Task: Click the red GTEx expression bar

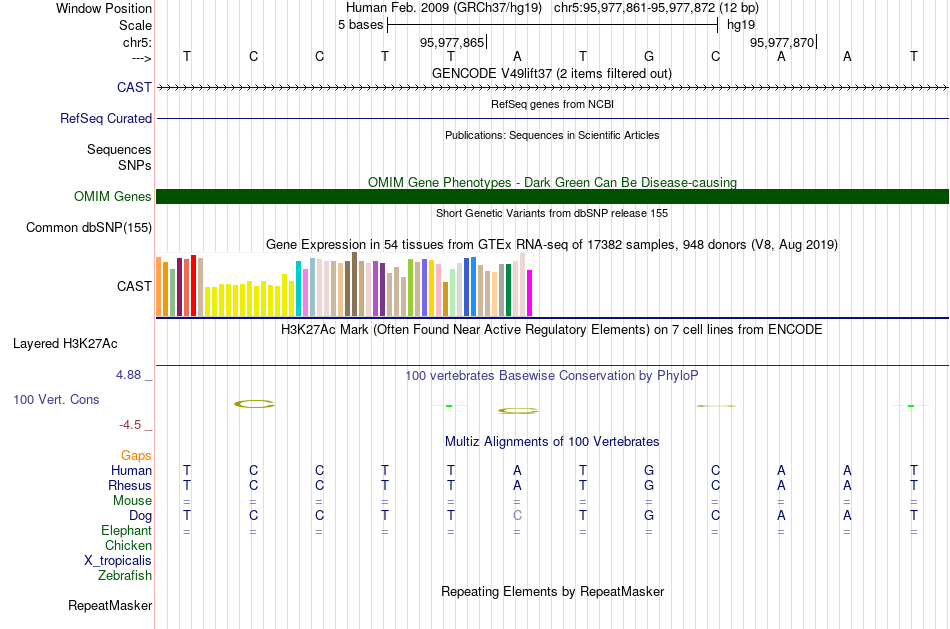Action: click(x=193, y=285)
